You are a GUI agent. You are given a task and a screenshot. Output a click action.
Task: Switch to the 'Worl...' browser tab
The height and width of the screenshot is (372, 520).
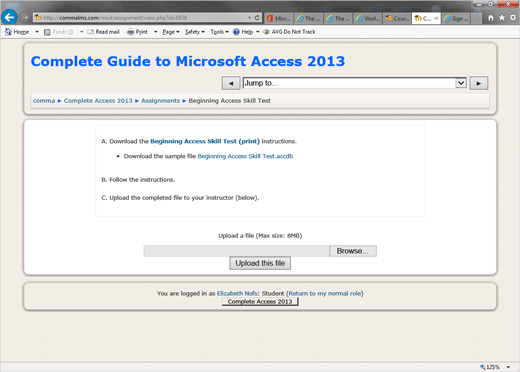pyautogui.click(x=368, y=18)
